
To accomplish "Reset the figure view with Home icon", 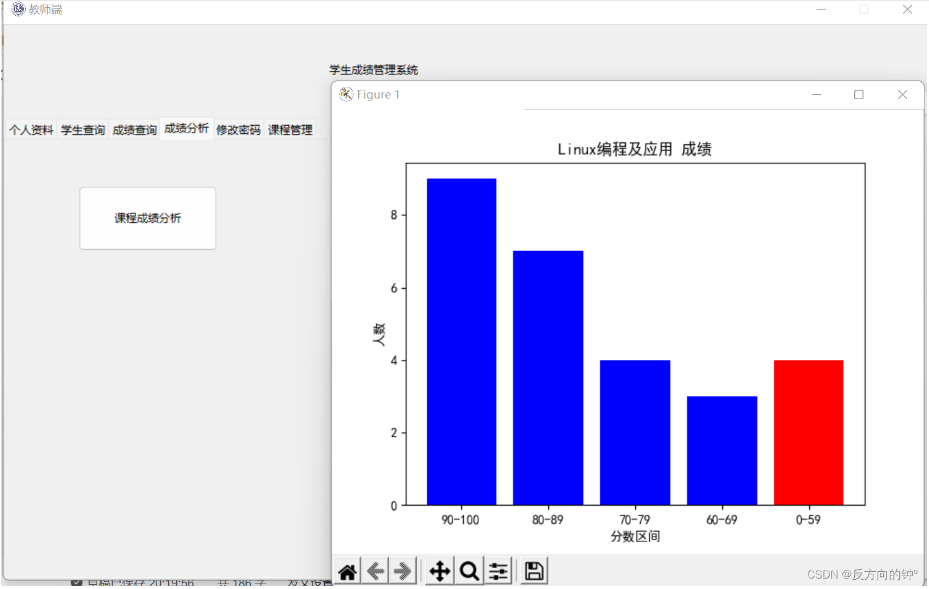I will [348, 571].
